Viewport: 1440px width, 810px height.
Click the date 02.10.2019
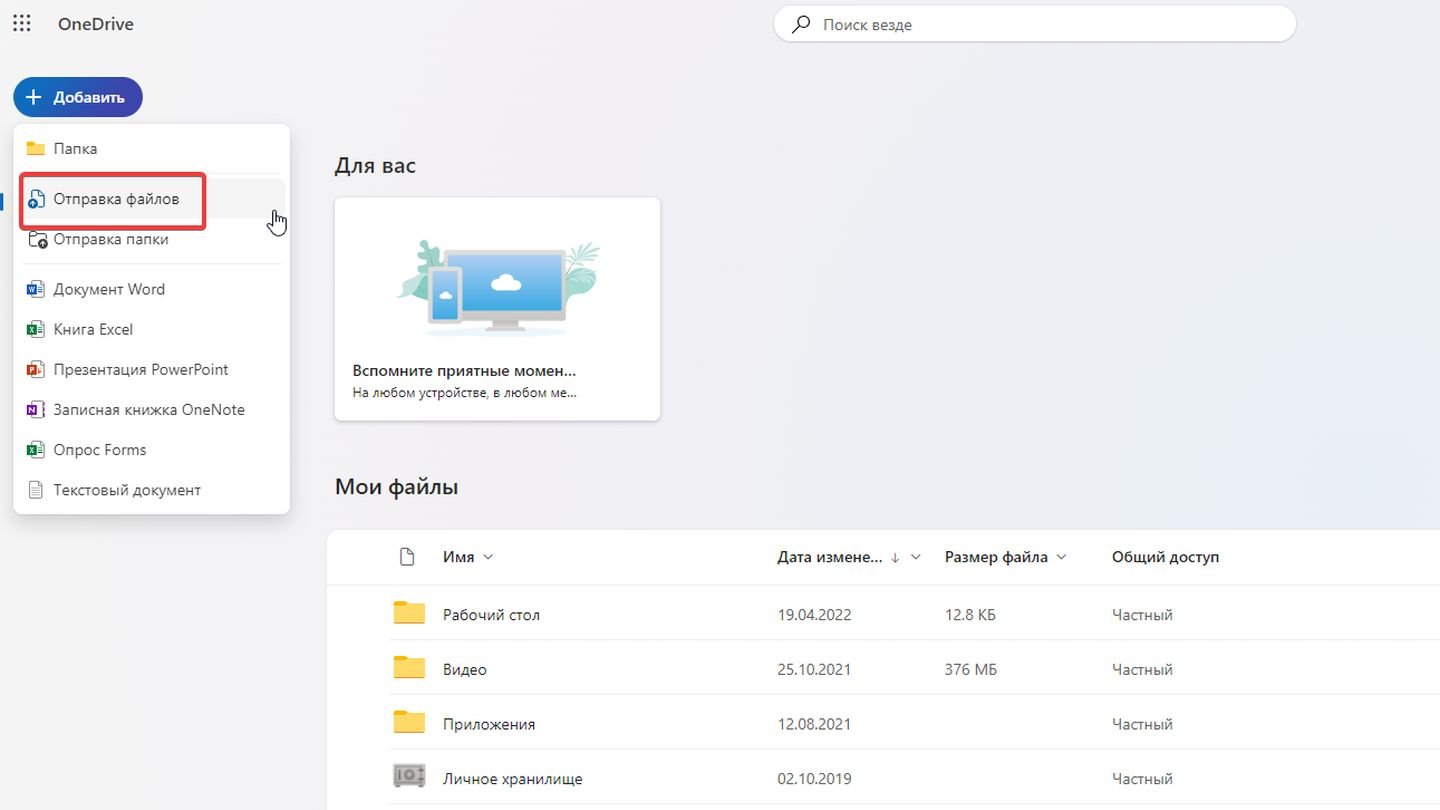pos(814,778)
